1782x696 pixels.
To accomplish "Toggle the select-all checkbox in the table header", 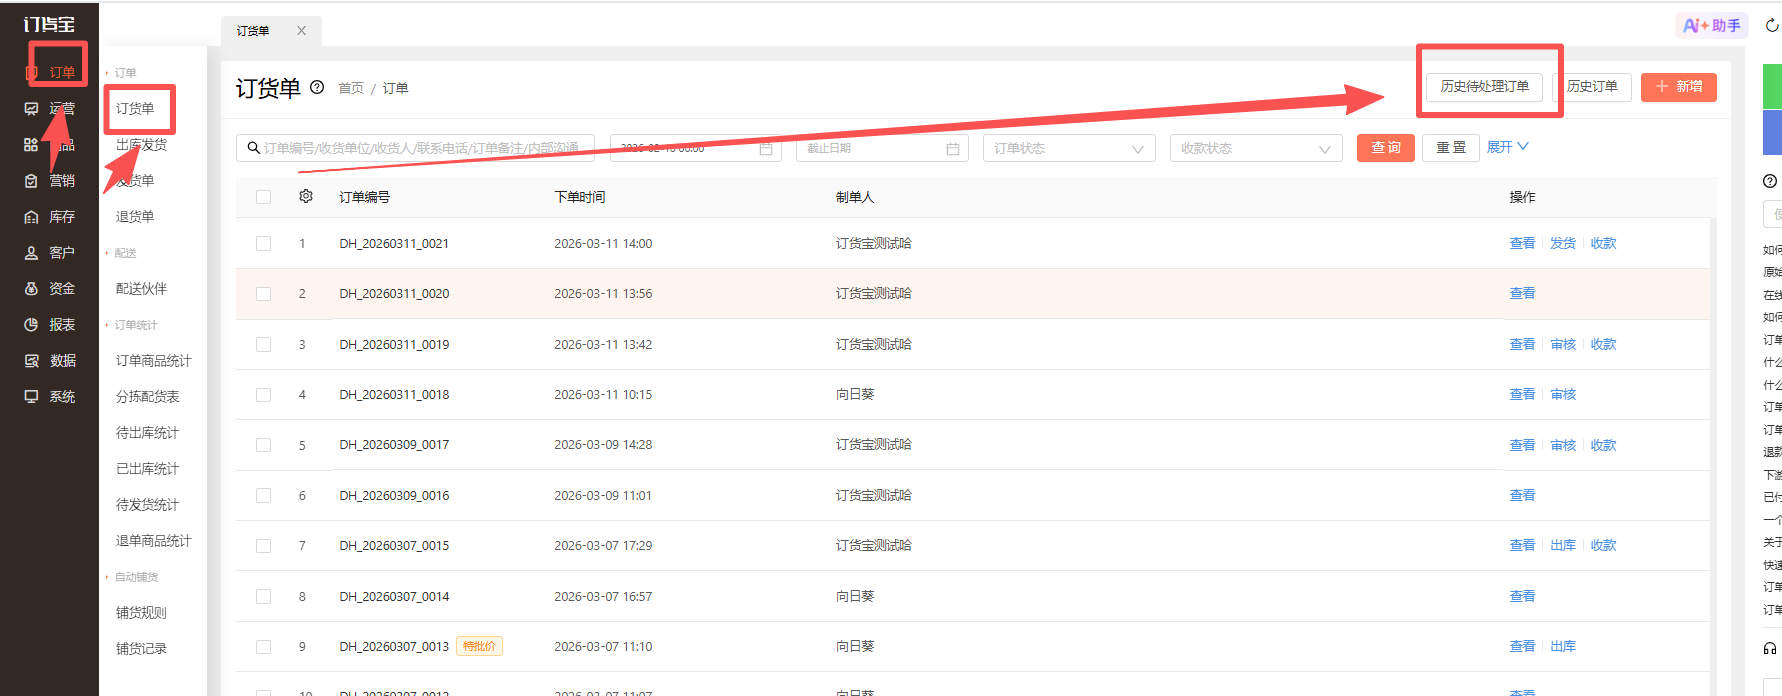I will point(264,197).
